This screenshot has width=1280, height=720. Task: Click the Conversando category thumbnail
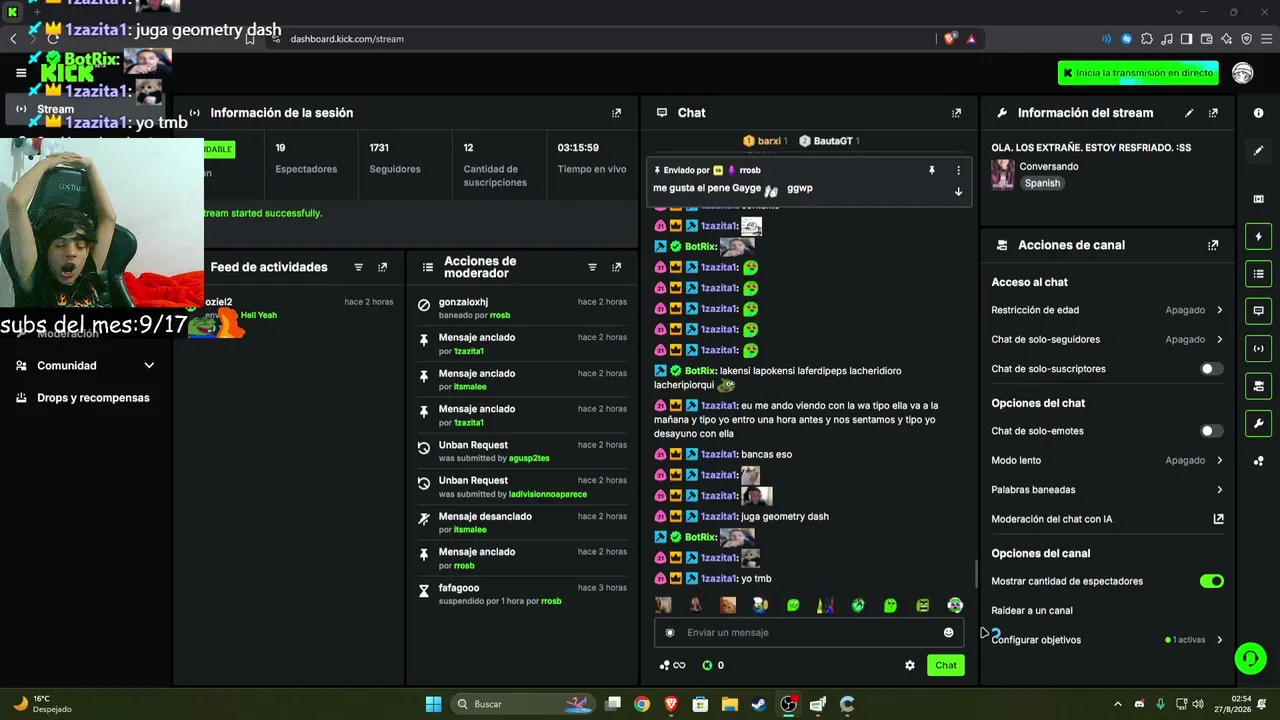[1002, 174]
